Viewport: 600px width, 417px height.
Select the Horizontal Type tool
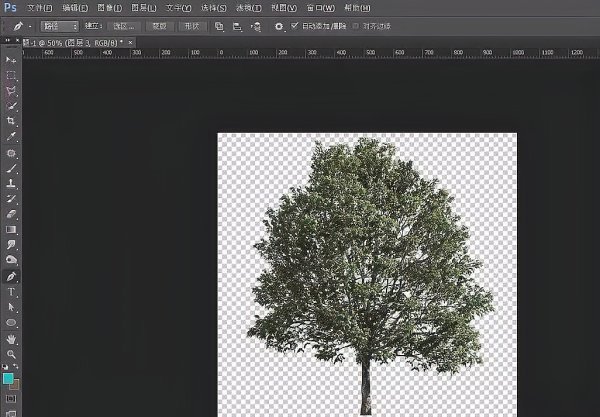coord(11,292)
